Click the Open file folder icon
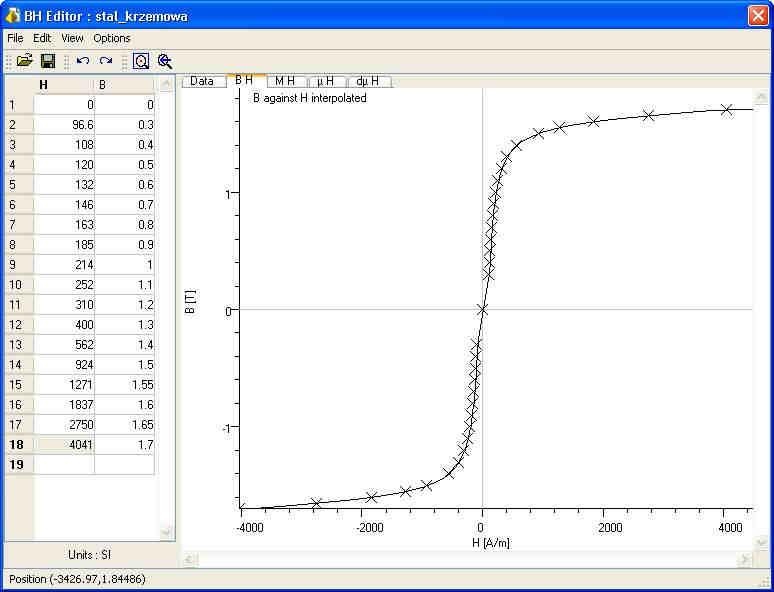Screen dimensions: 774x592 [x=25, y=61]
